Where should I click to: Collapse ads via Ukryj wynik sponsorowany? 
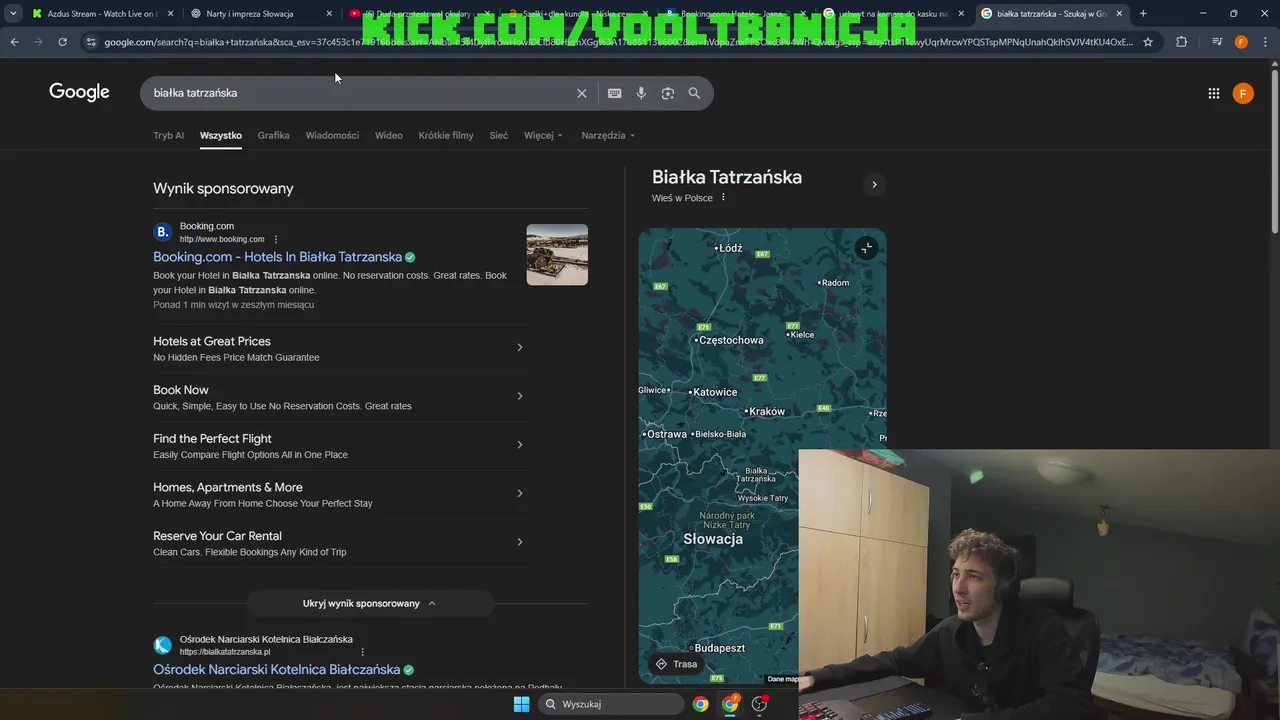point(369,603)
